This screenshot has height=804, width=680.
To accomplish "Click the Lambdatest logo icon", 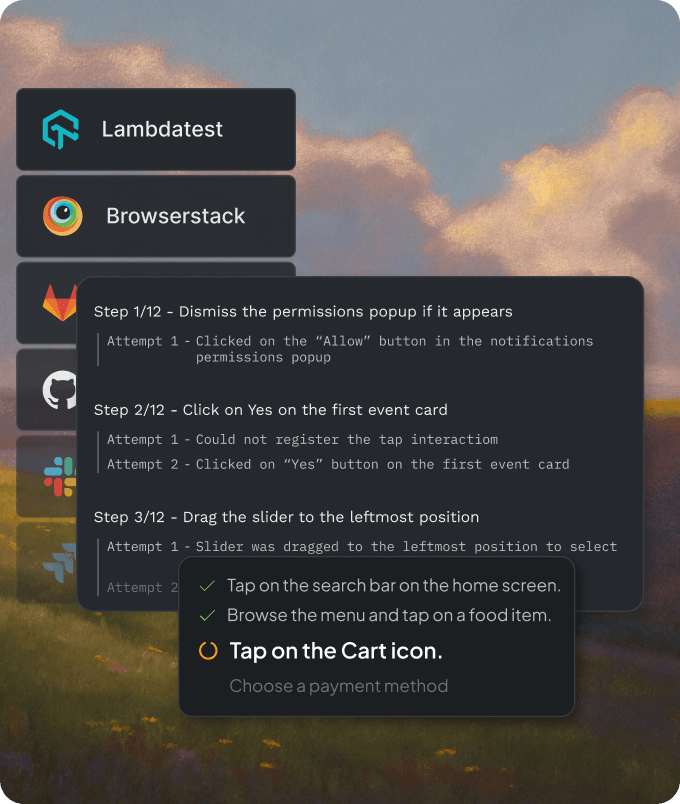I will (61, 129).
